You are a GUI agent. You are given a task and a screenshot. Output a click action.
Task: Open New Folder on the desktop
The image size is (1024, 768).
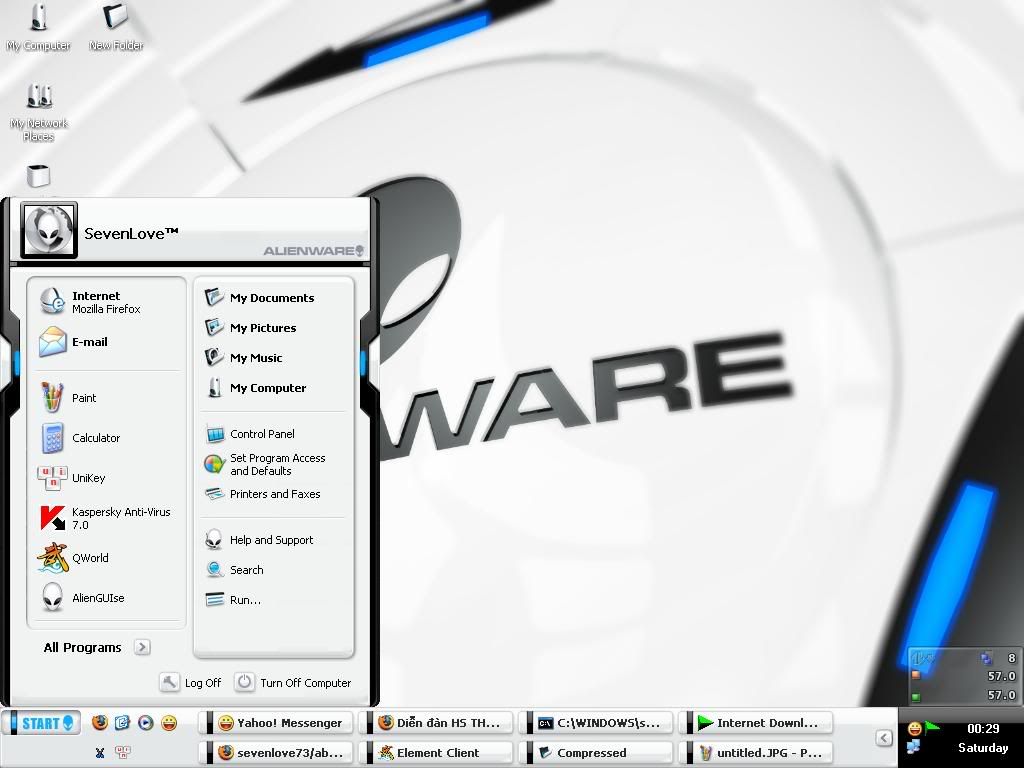(x=116, y=27)
